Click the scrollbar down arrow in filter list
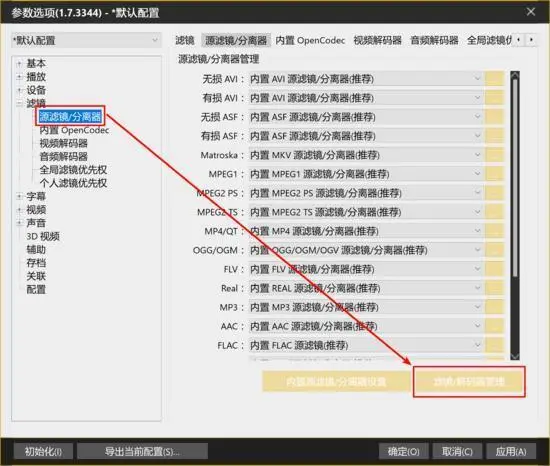Viewport: 550px width, 466px height. click(515, 356)
